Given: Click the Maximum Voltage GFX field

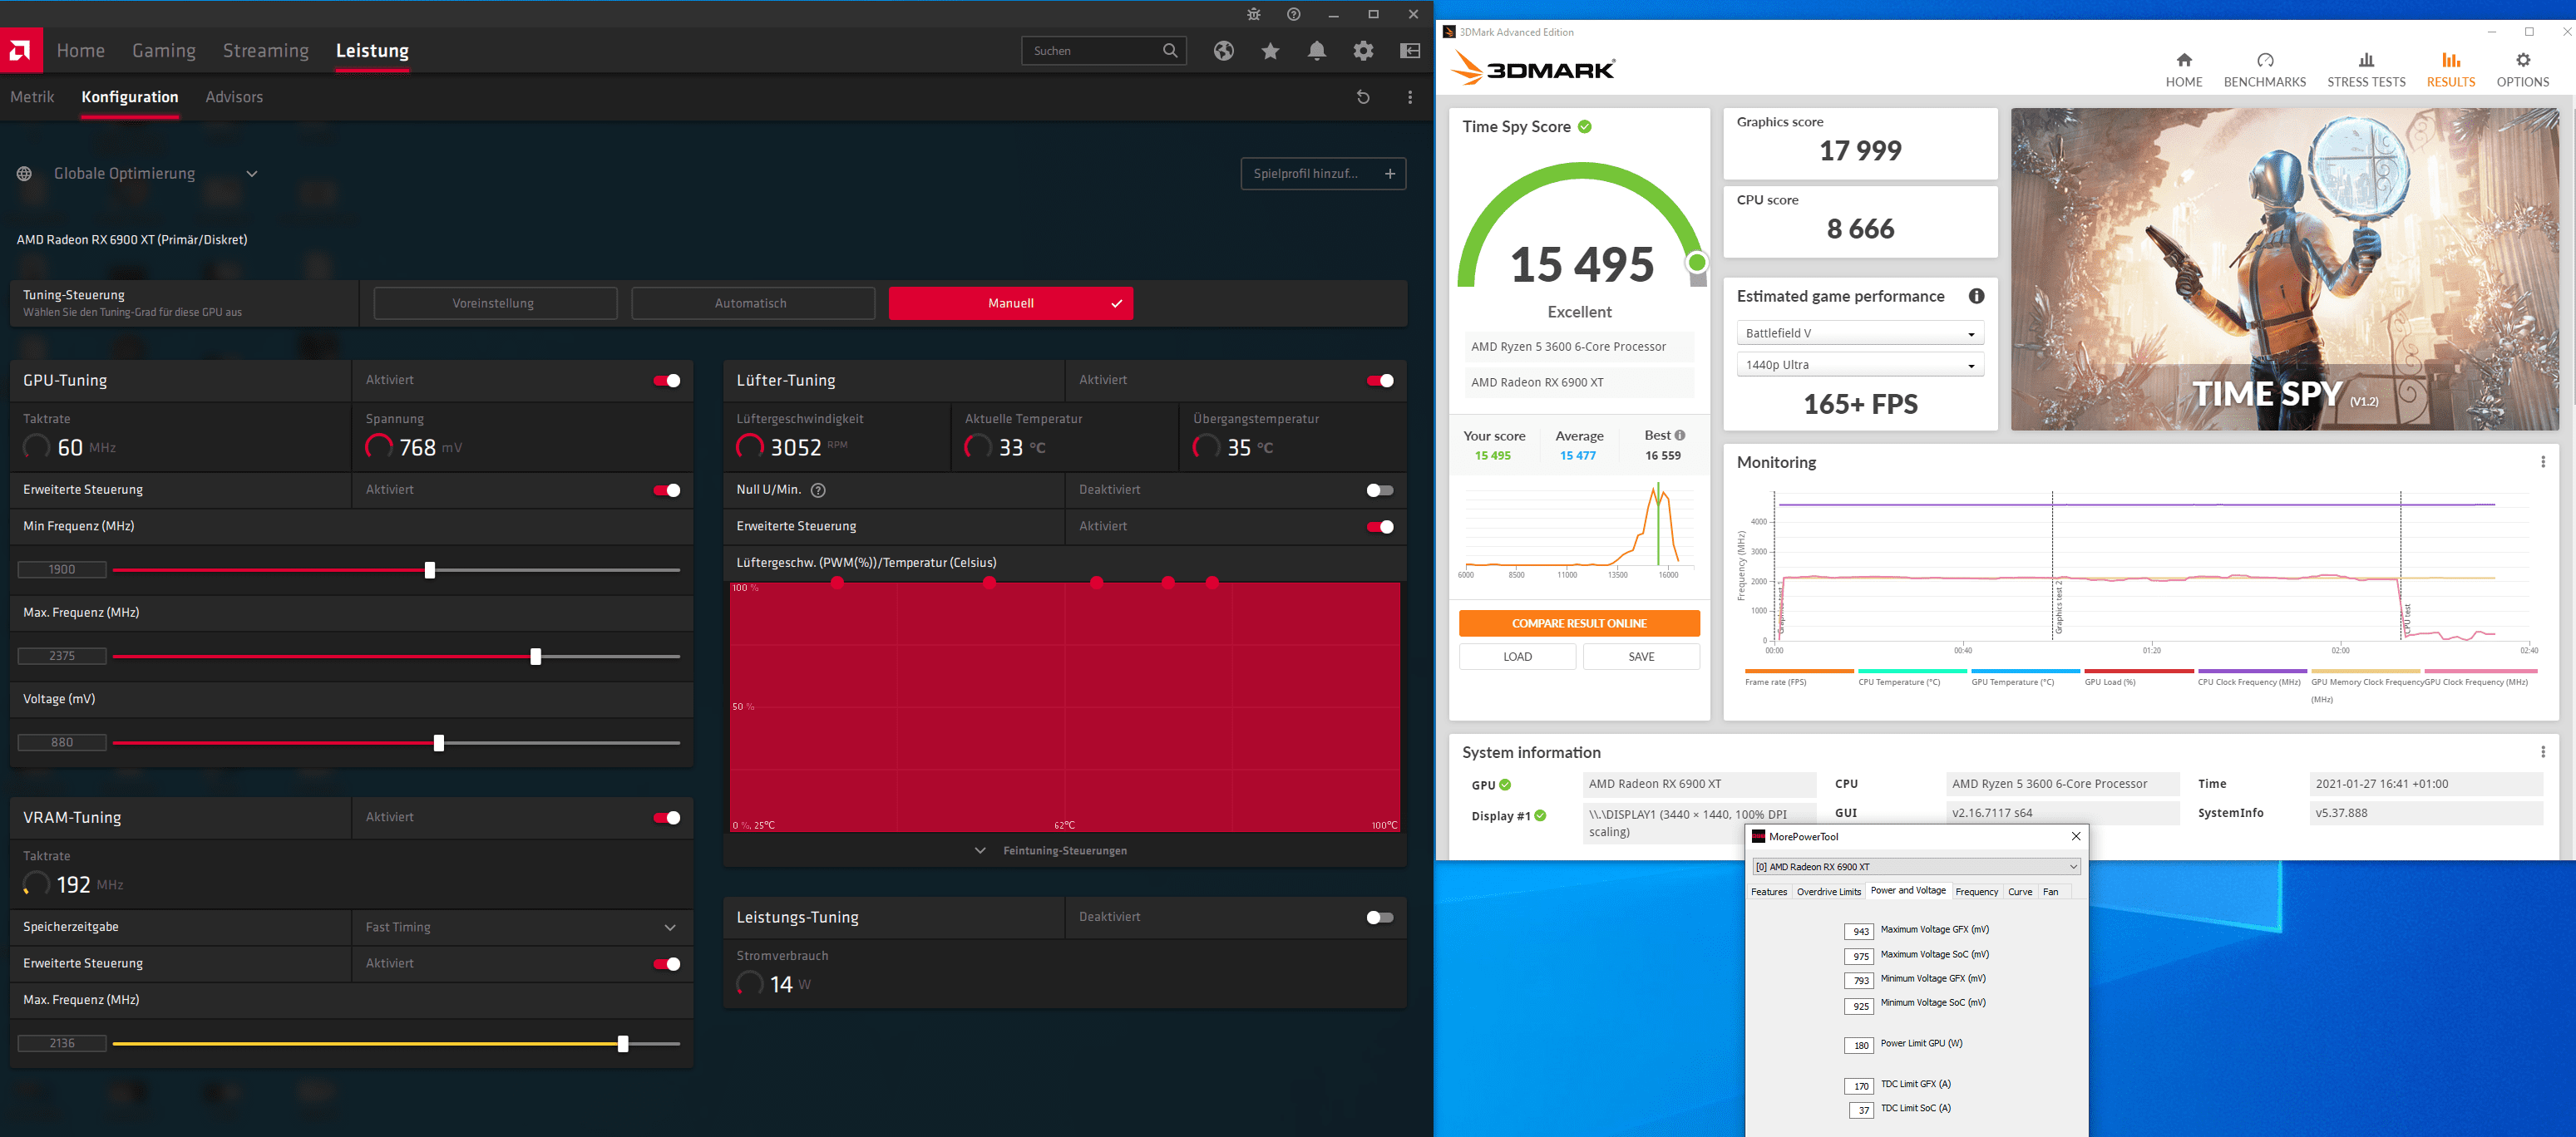Looking at the screenshot, I should pos(1859,931).
